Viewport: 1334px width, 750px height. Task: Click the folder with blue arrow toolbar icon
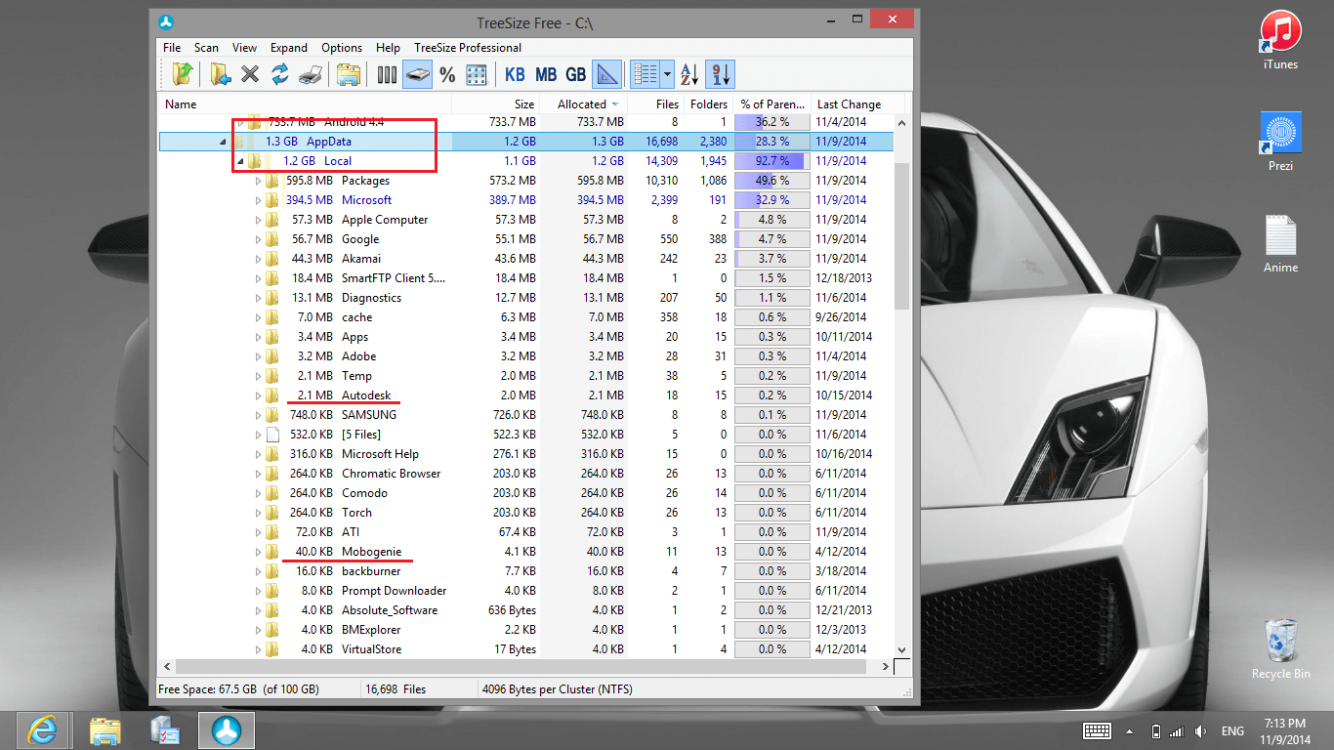[220, 74]
